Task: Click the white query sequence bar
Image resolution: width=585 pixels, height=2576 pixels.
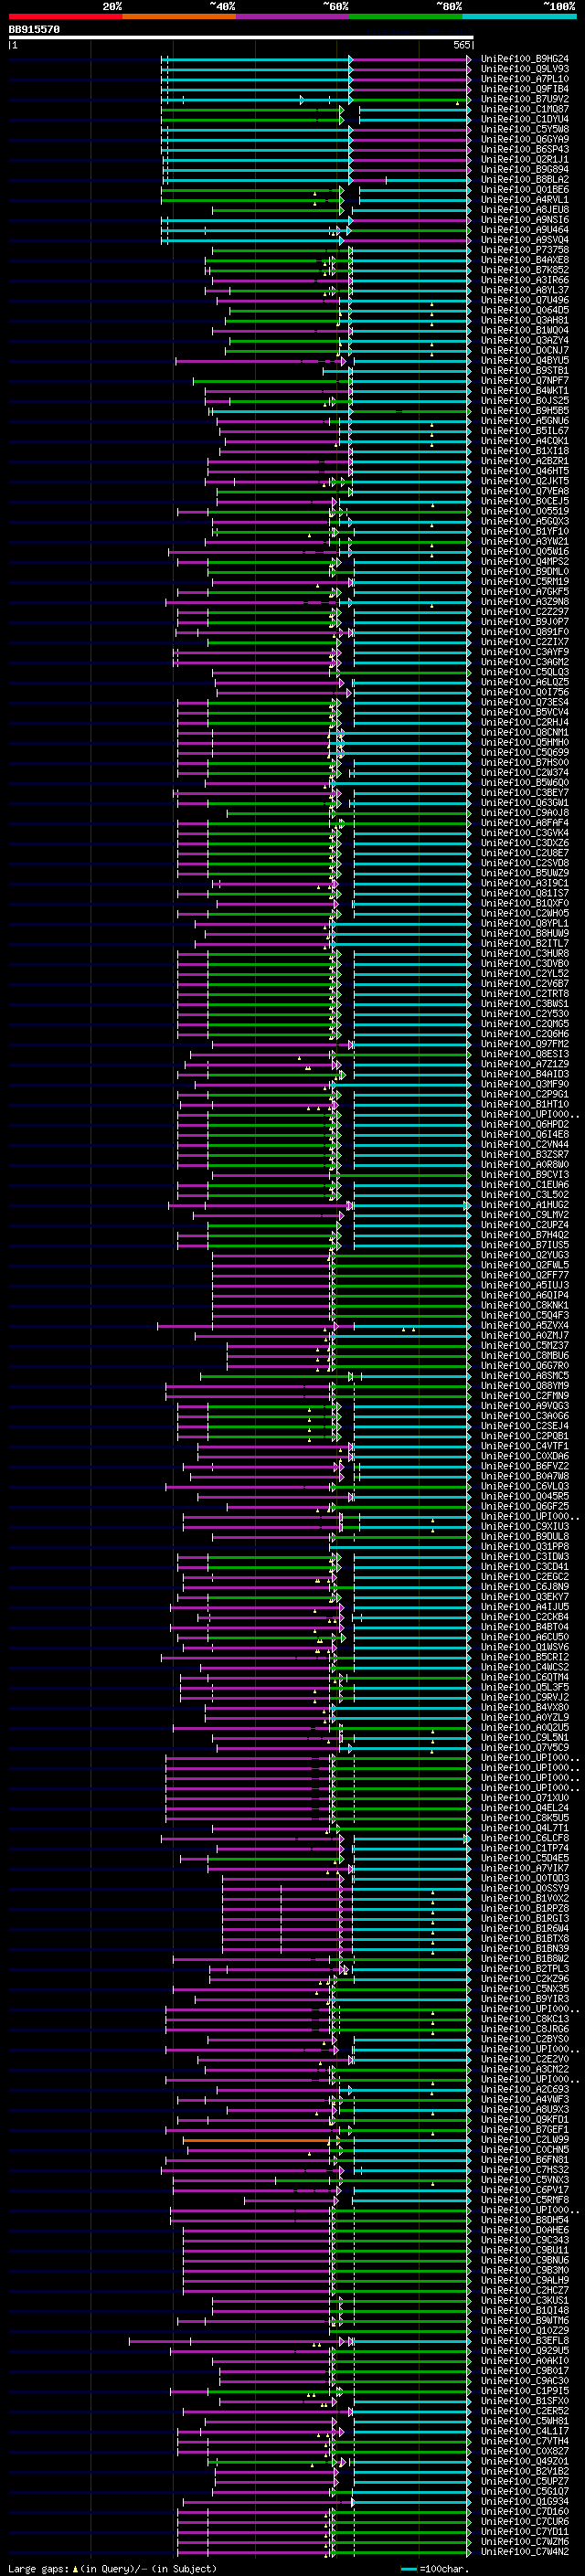Action: [x=240, y=38]
